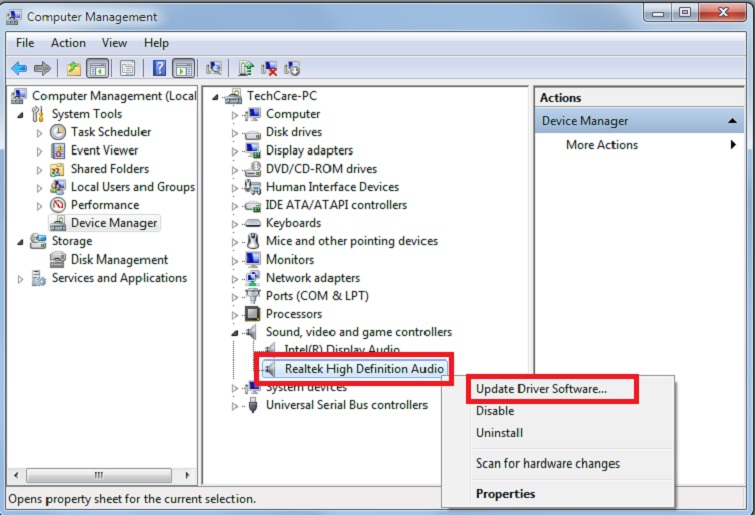Select Intel(R) Display Audio device
755x515 pixels.
pos(341,350)
